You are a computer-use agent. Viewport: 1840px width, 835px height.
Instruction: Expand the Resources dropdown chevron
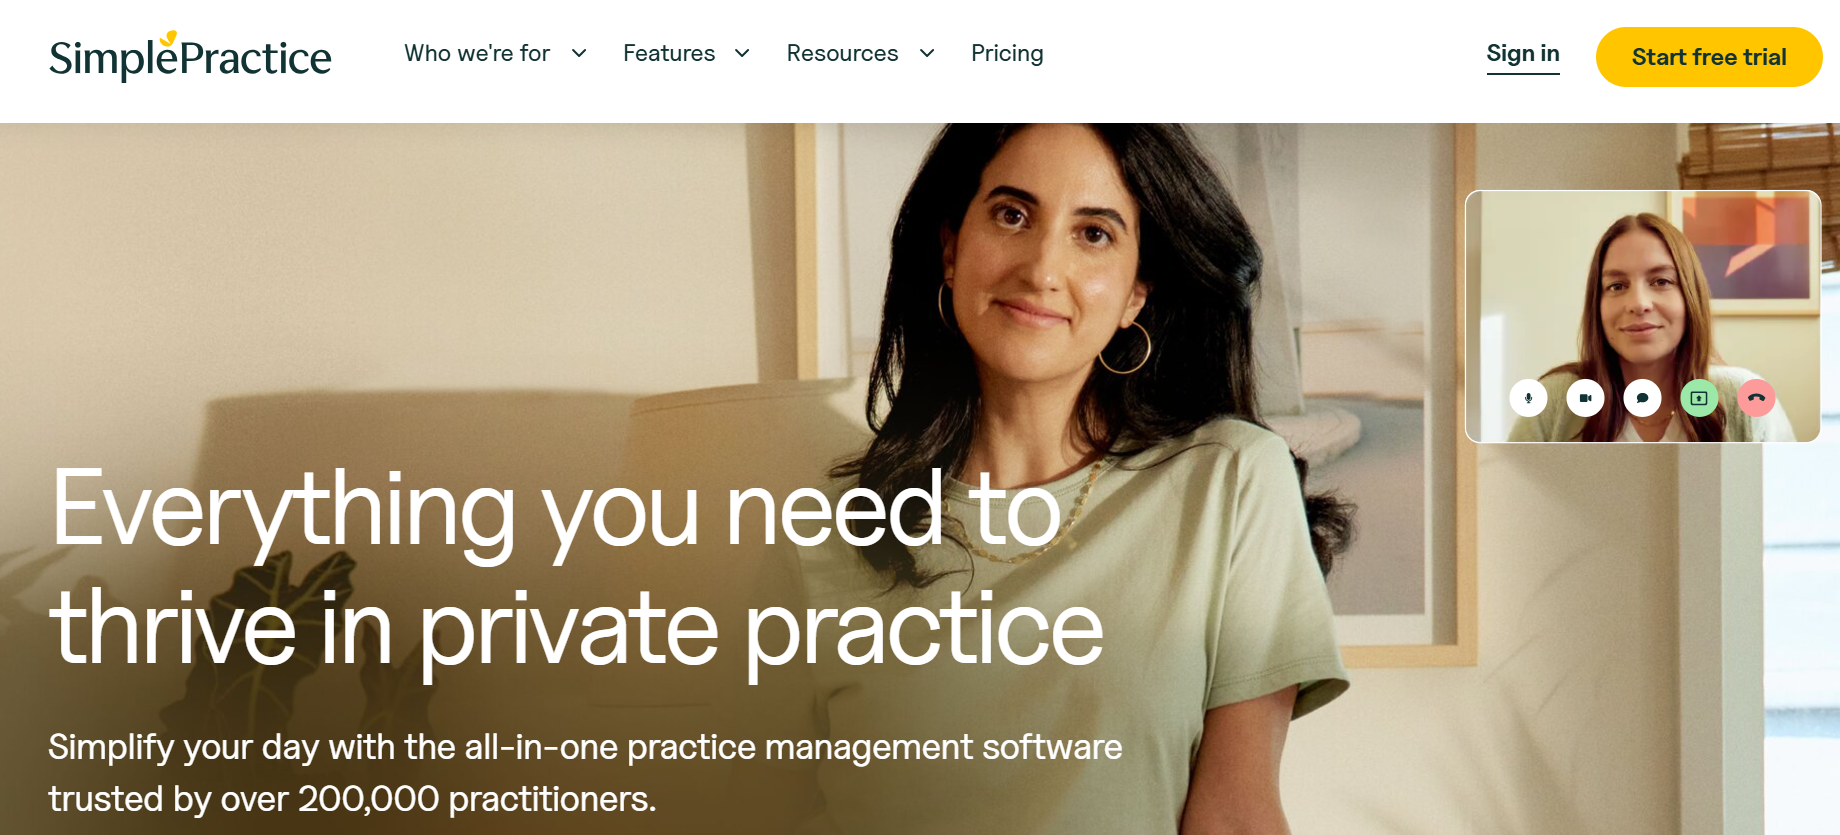(927, 53)
